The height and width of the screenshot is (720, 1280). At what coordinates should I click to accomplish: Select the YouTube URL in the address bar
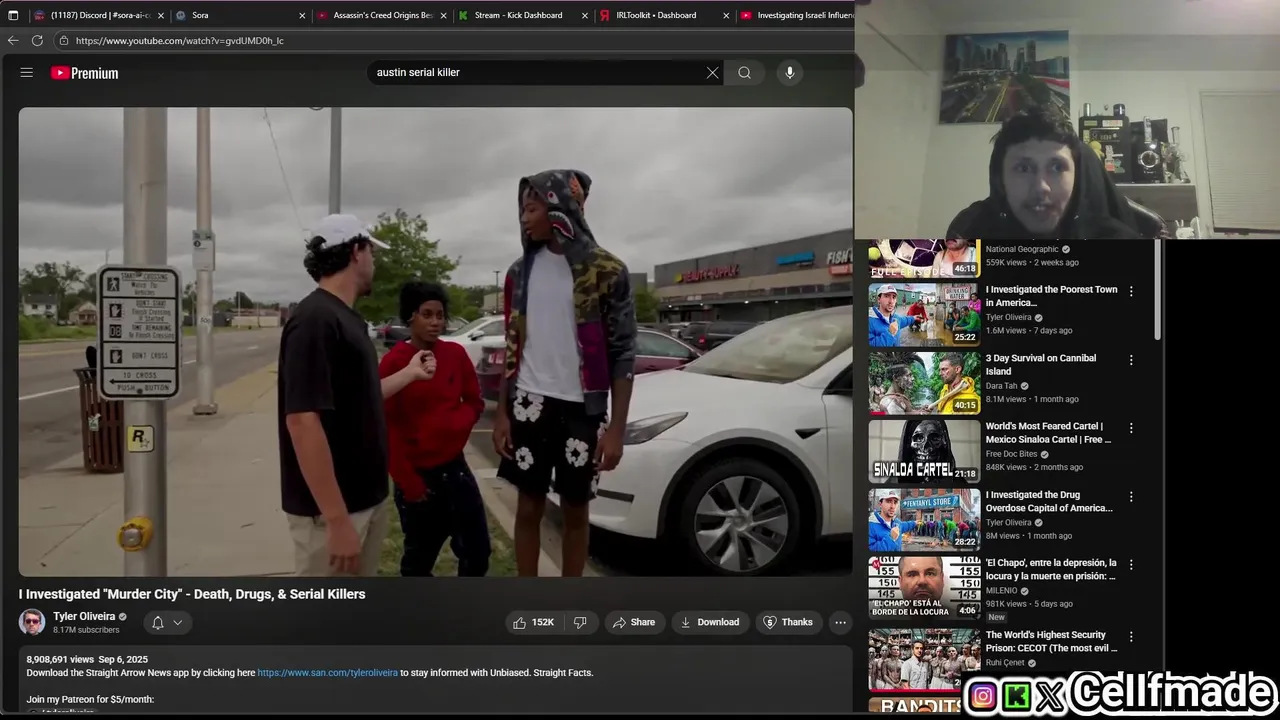point(179,41)
